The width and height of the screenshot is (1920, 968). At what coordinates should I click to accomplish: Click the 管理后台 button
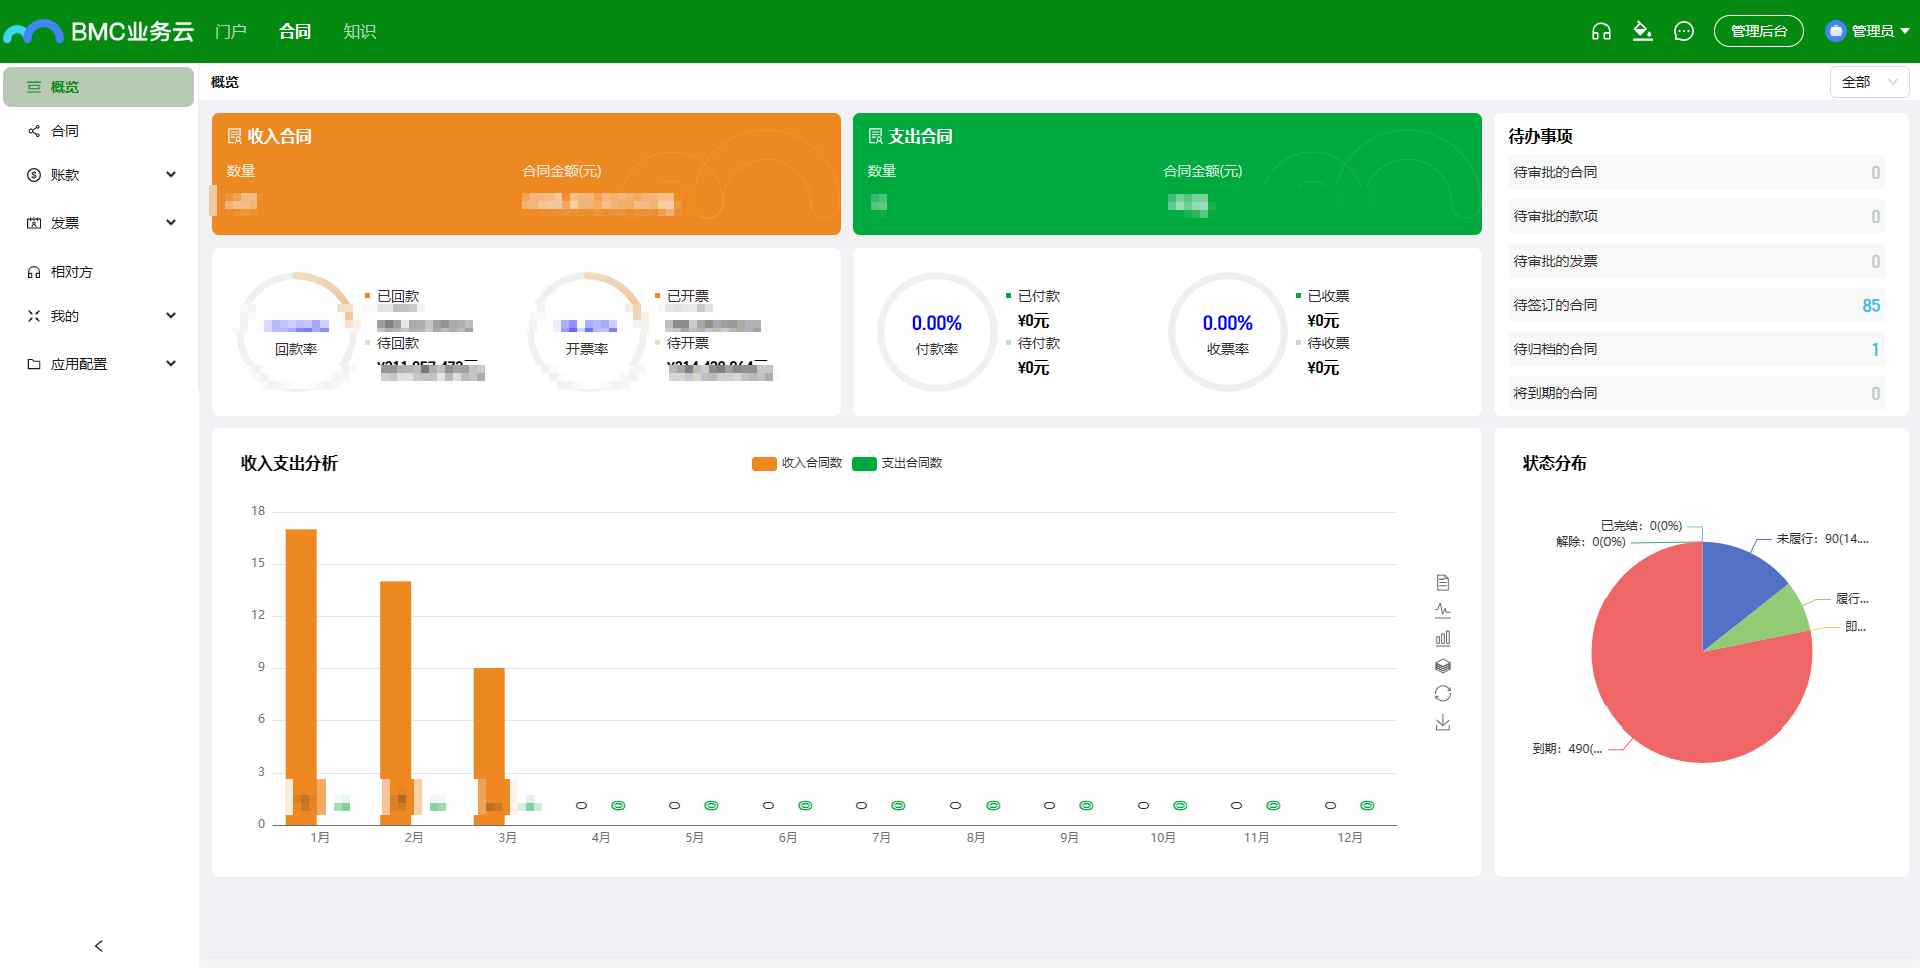(1758, 31)
